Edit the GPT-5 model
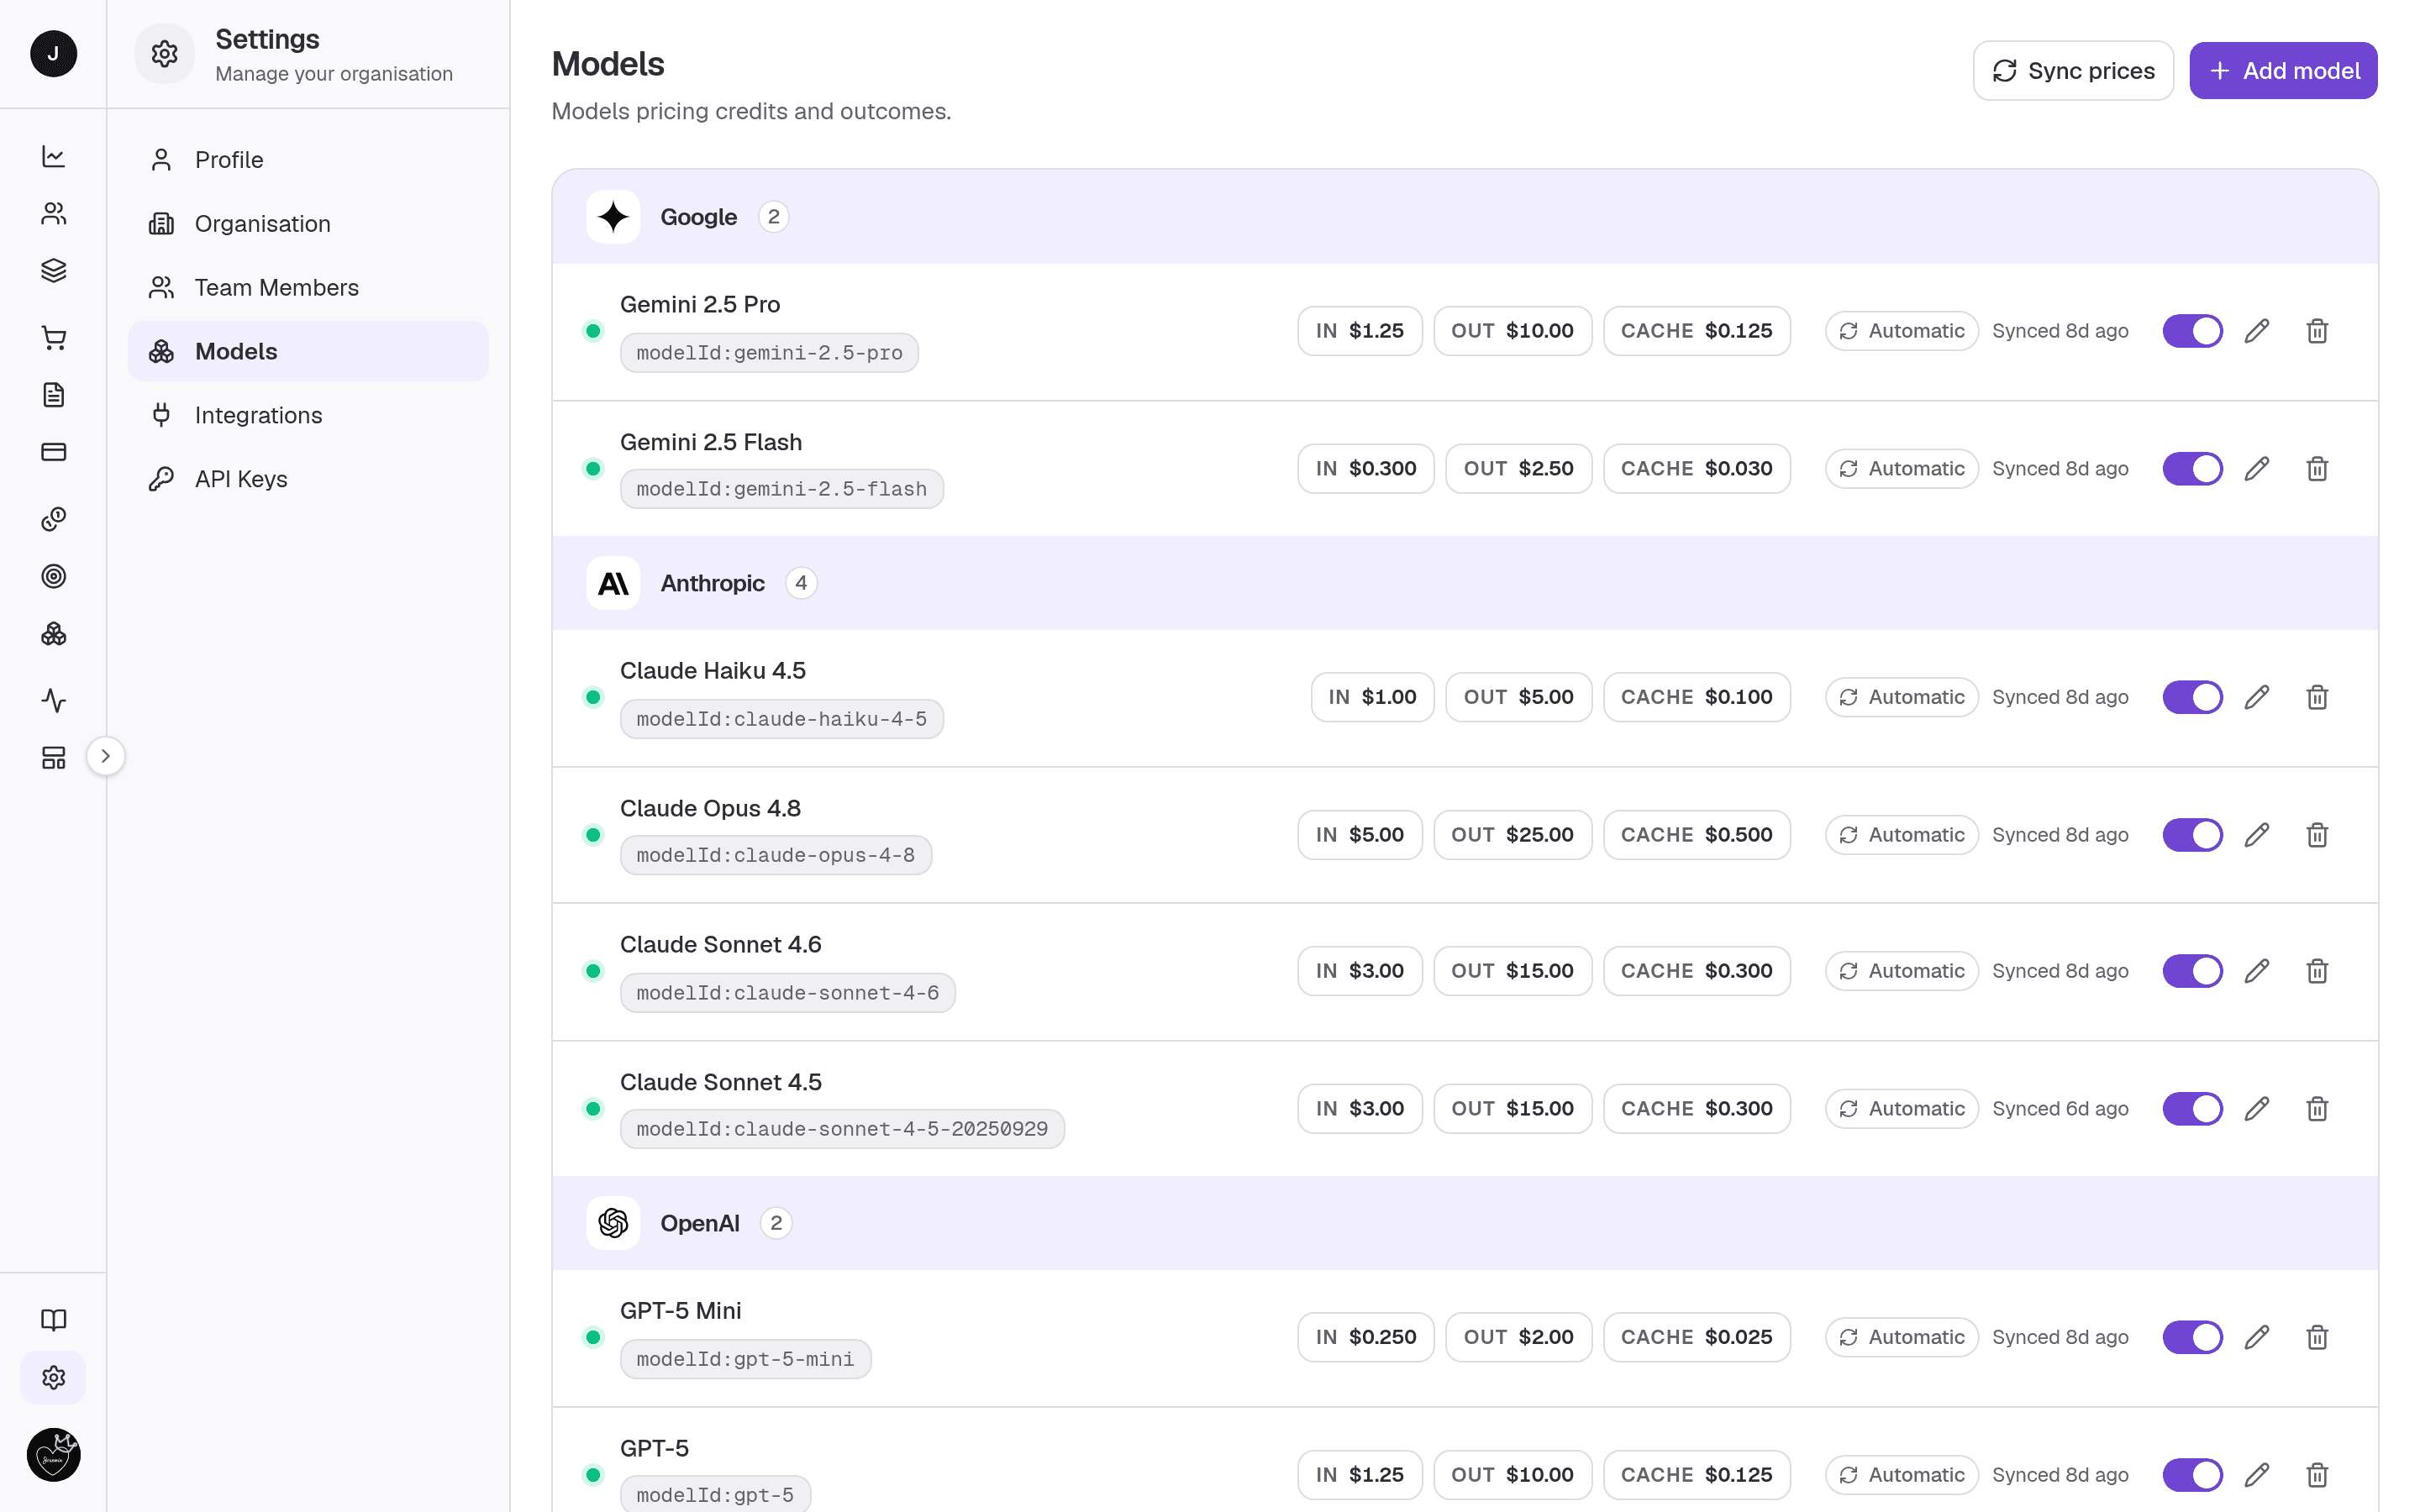This screenshot has width=2420, height=1512. pos(2256,1475)
